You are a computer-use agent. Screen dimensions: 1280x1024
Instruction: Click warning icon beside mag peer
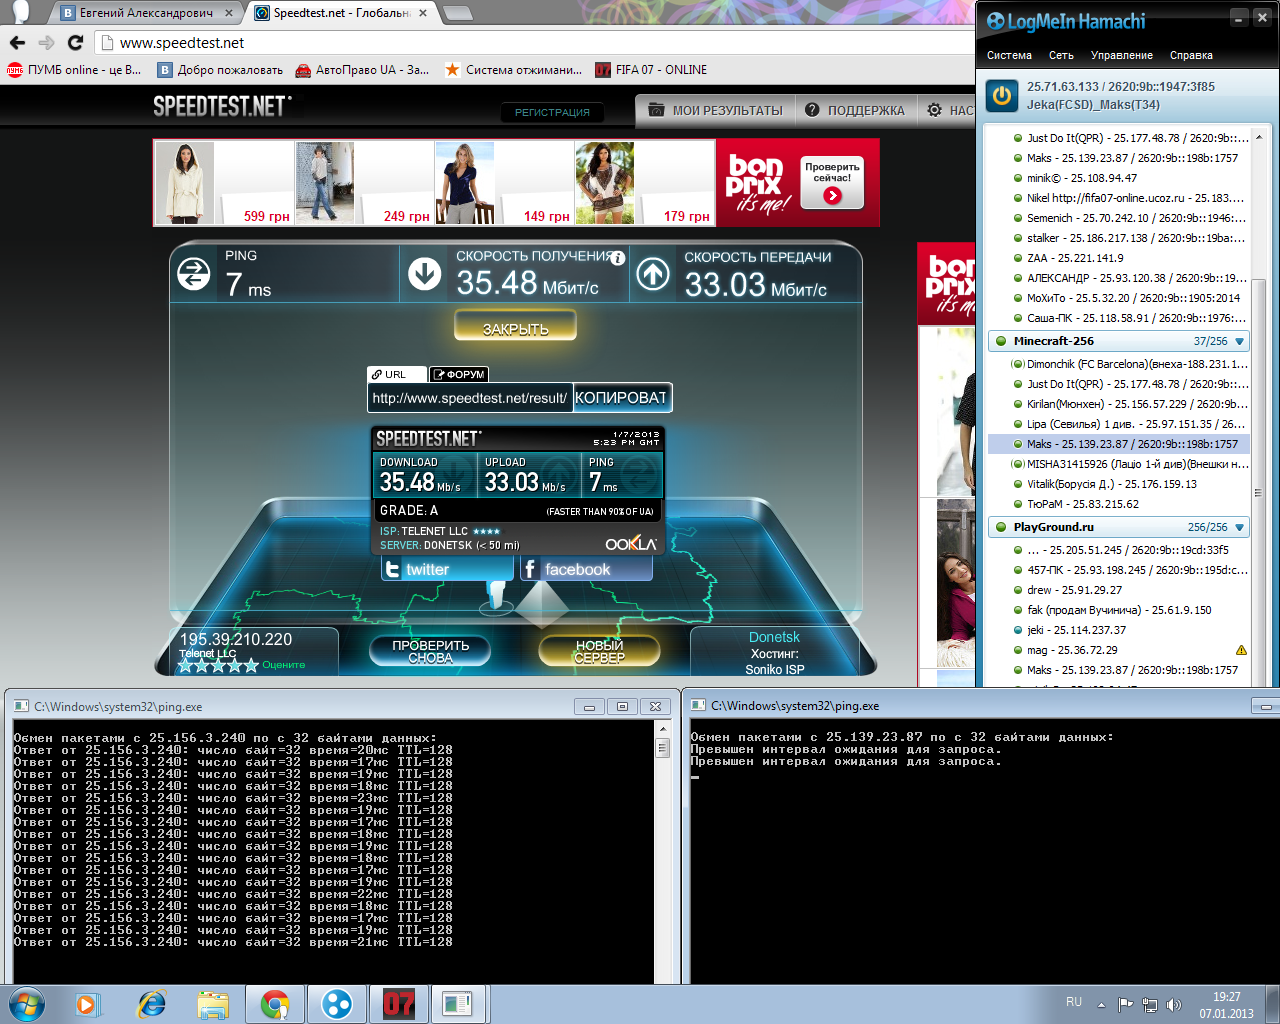click(1241, 650)
